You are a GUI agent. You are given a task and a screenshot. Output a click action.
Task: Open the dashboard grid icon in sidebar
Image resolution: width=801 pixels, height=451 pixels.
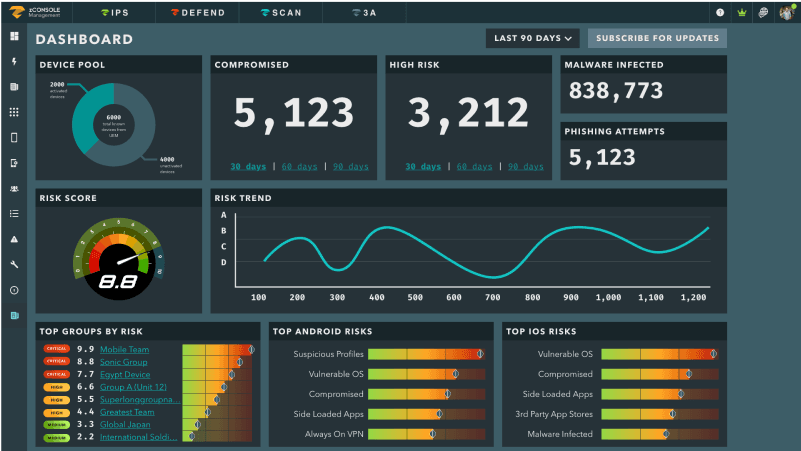point(14,36)
